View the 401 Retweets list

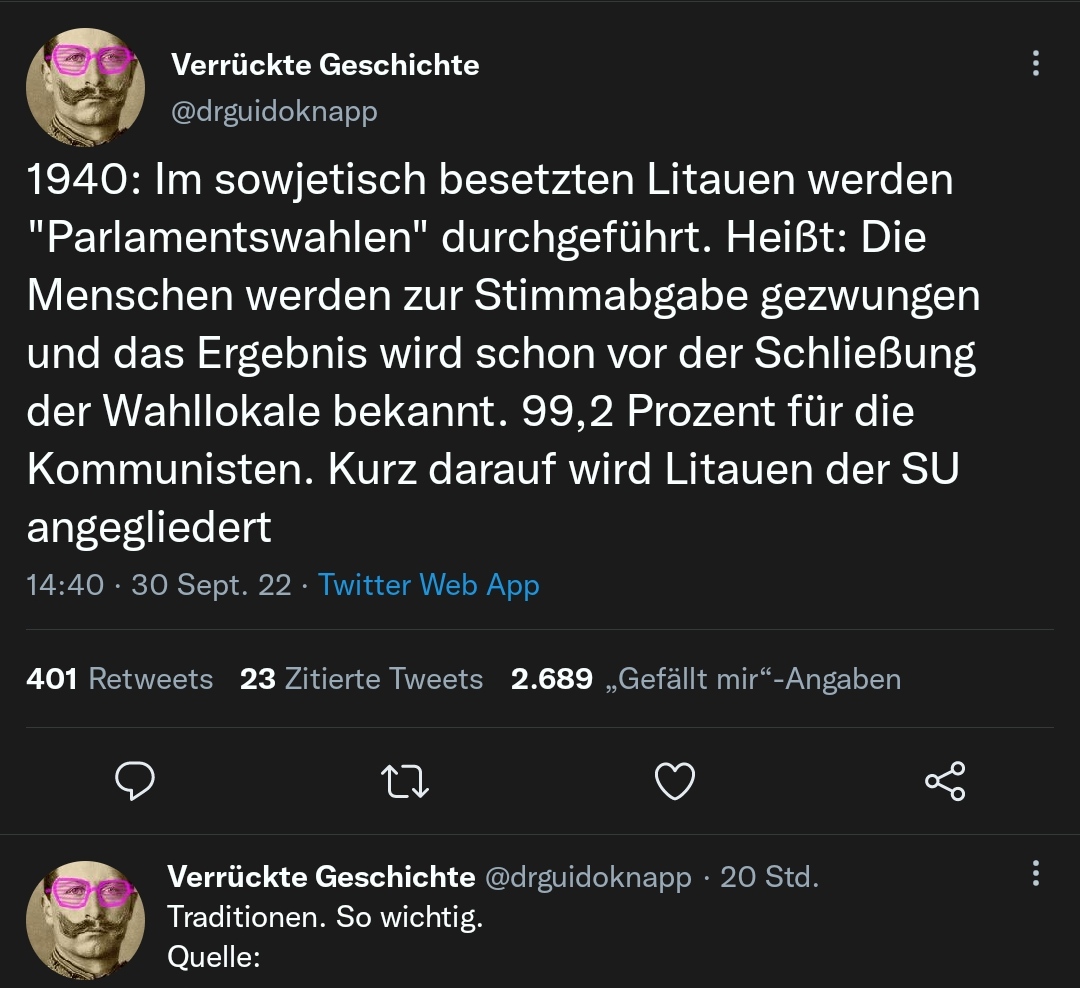tap(120, 679)
